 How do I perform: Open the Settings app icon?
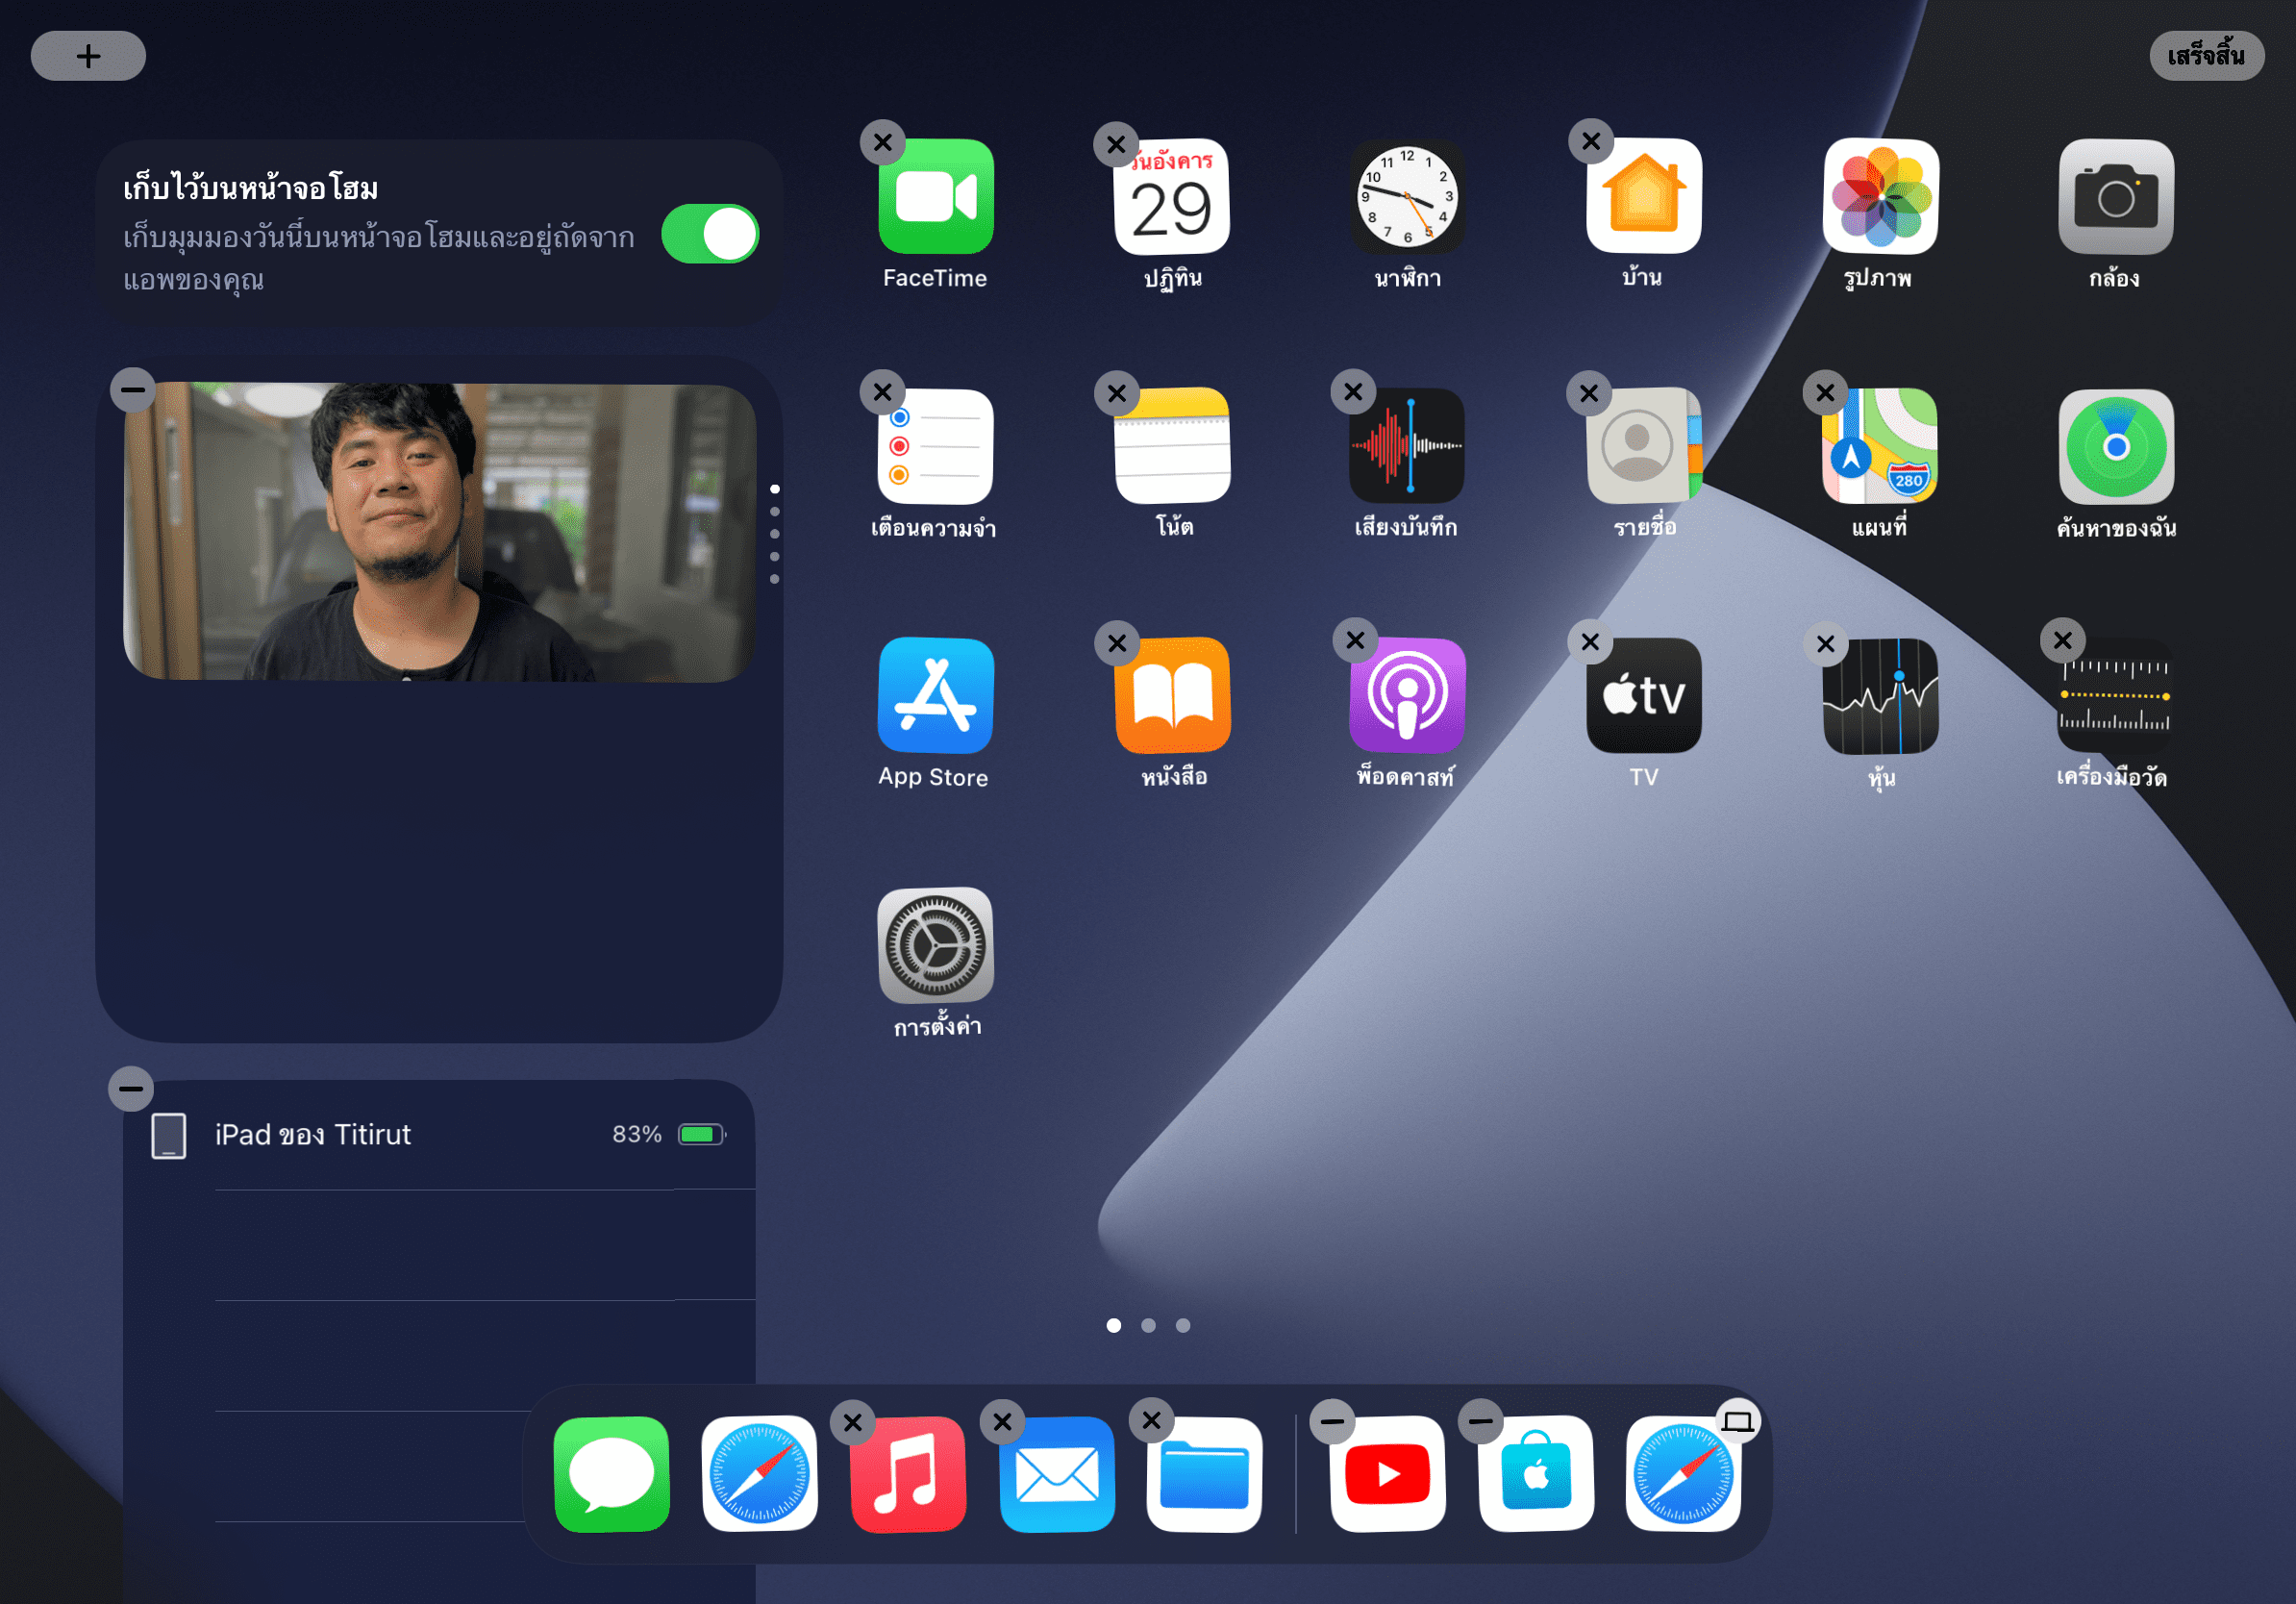(x=935, y=945)
